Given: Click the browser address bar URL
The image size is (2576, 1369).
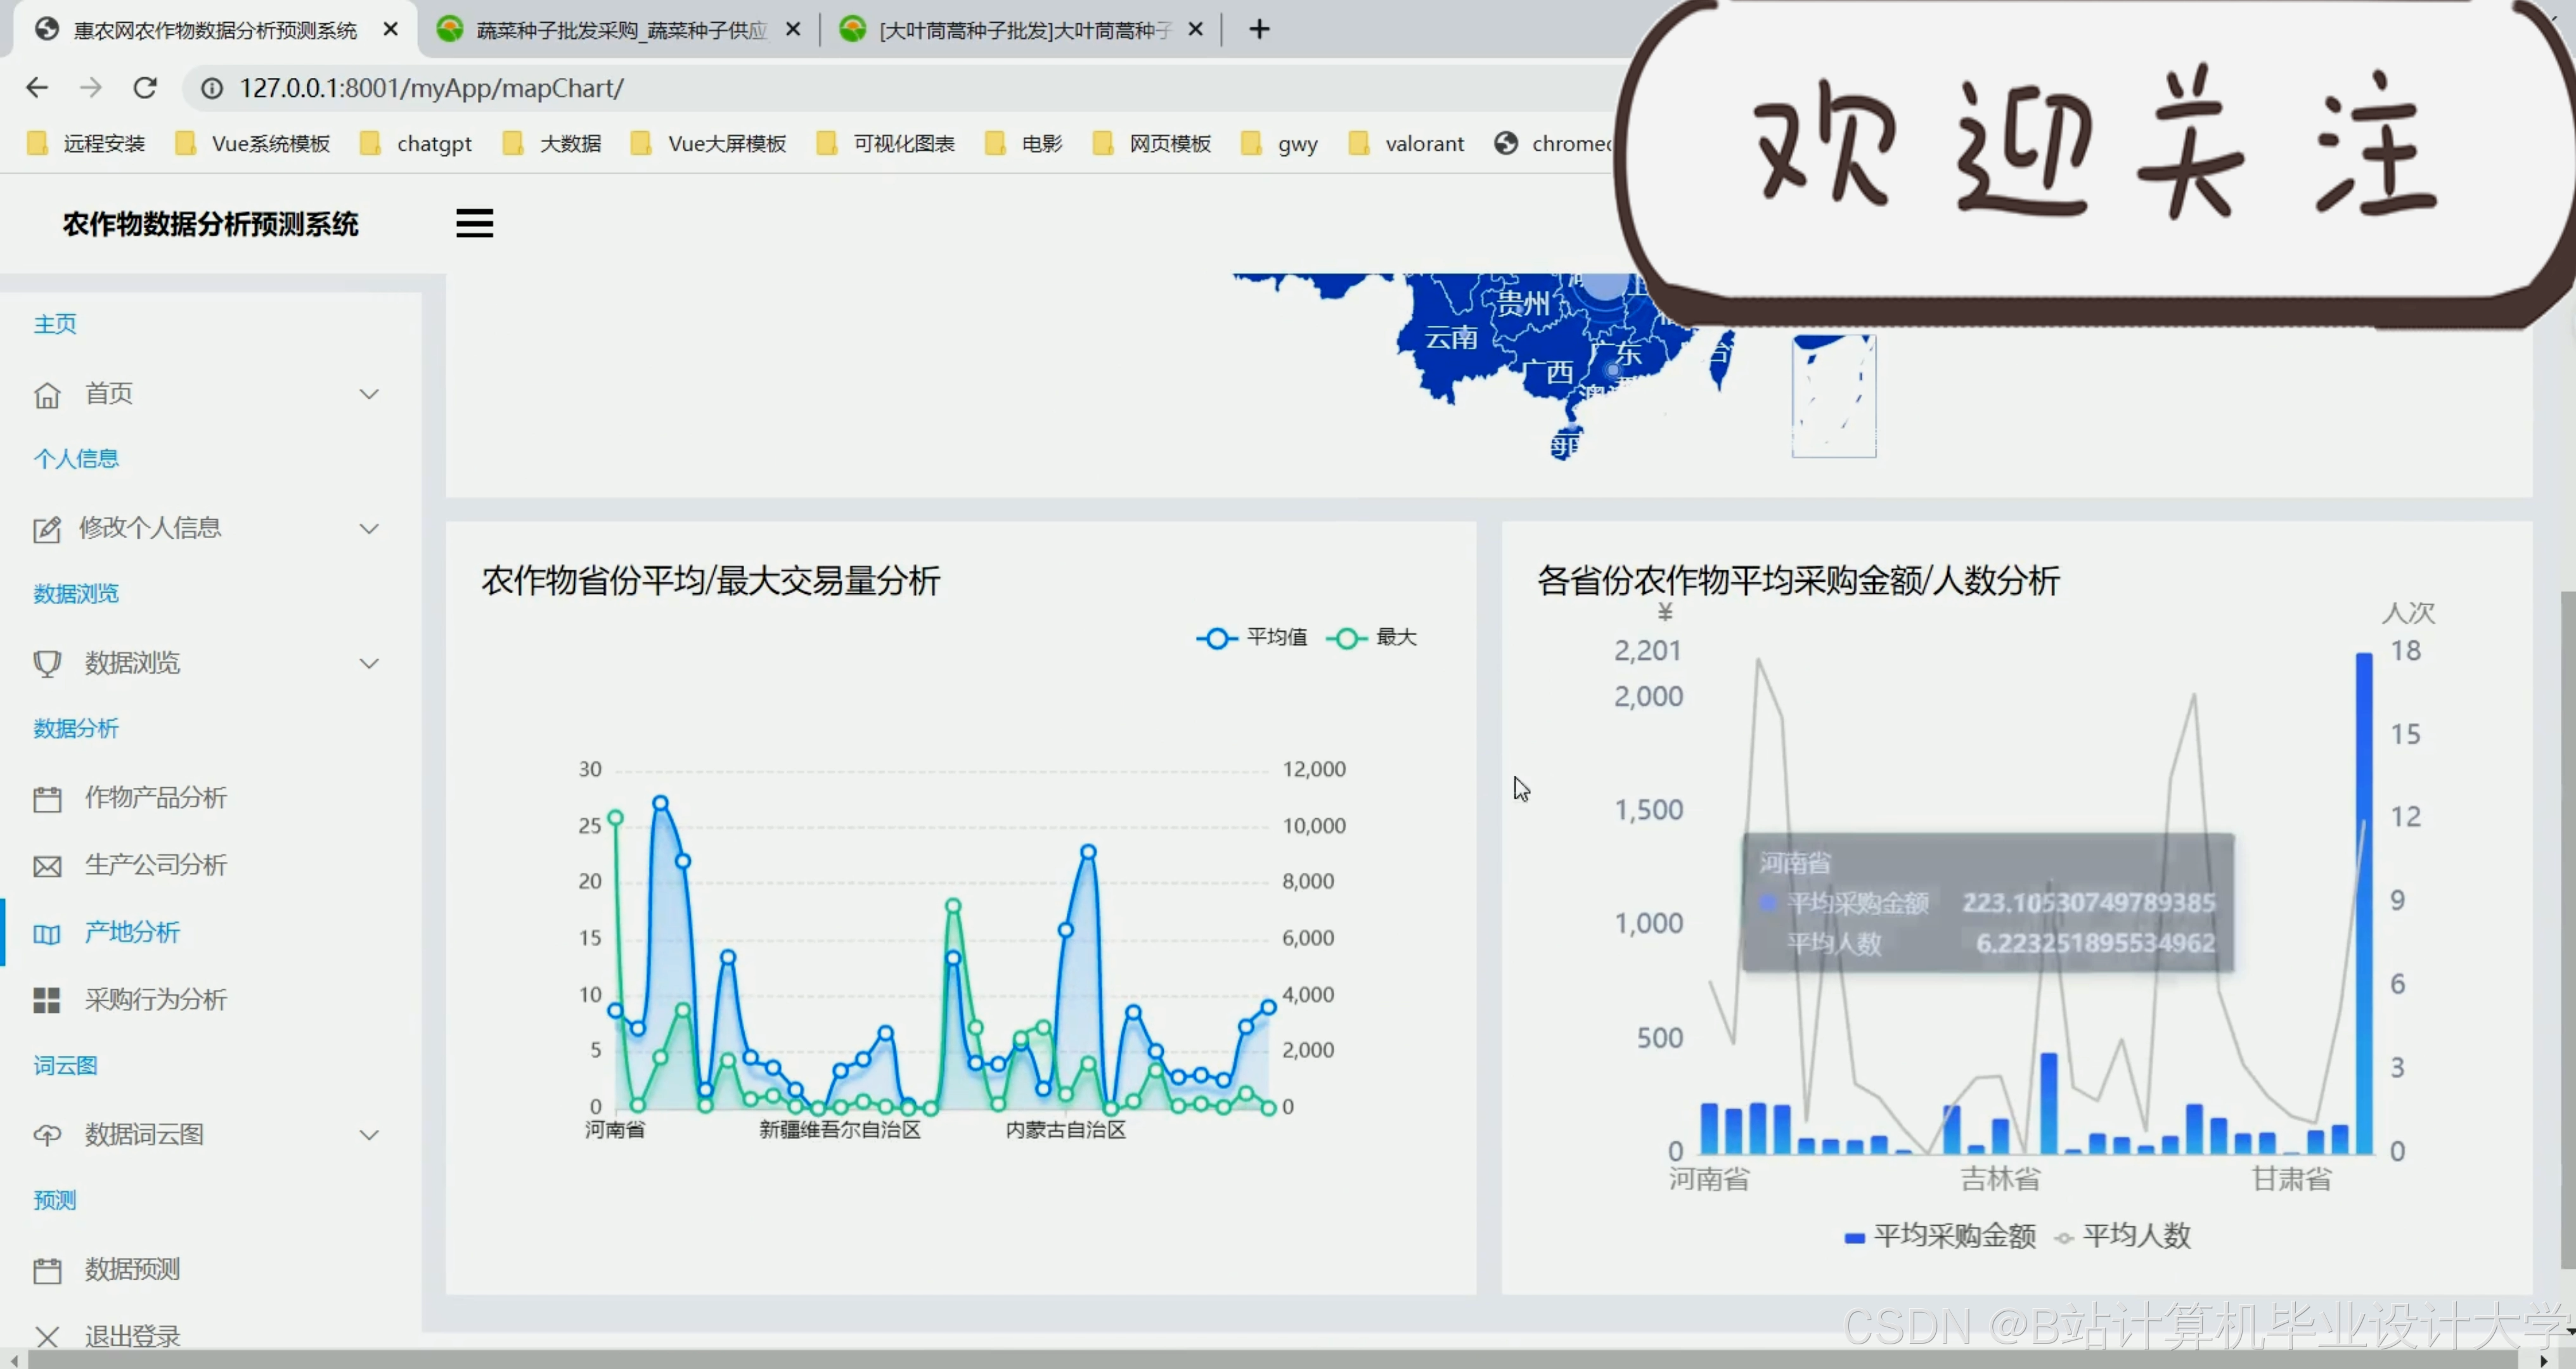Looking at the screenshot, I should pos(430,88).
